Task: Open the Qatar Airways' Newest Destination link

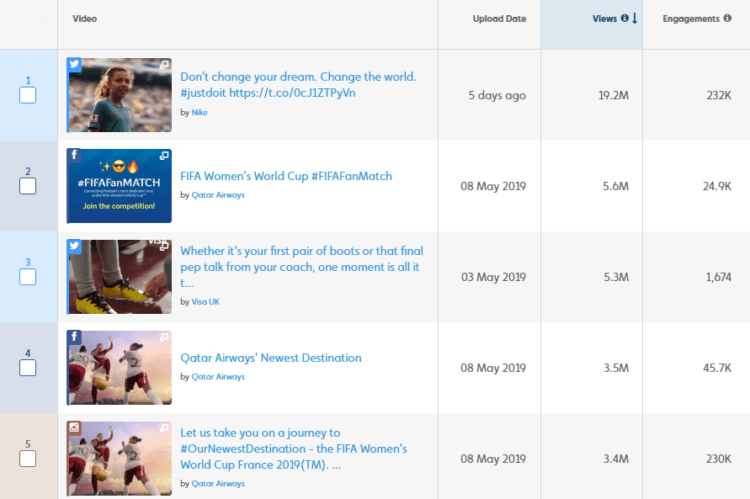Action: [271, 358]
